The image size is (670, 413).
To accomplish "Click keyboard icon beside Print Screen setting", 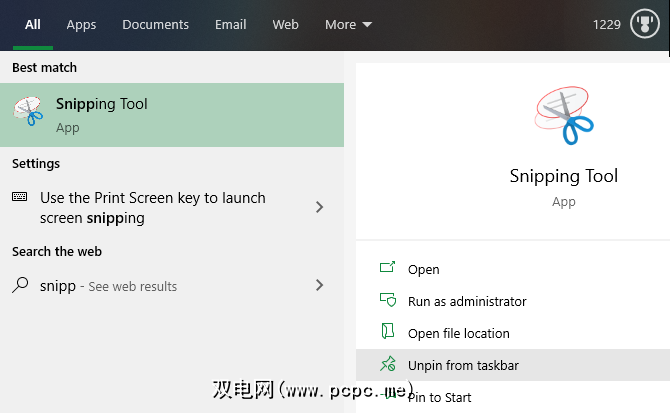I will click(20, 196).
